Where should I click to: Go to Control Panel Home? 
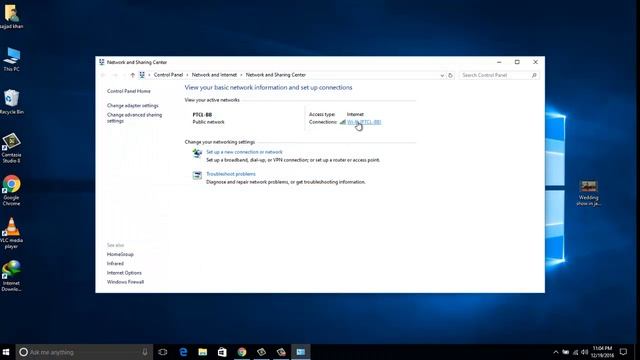pos(129,91)
